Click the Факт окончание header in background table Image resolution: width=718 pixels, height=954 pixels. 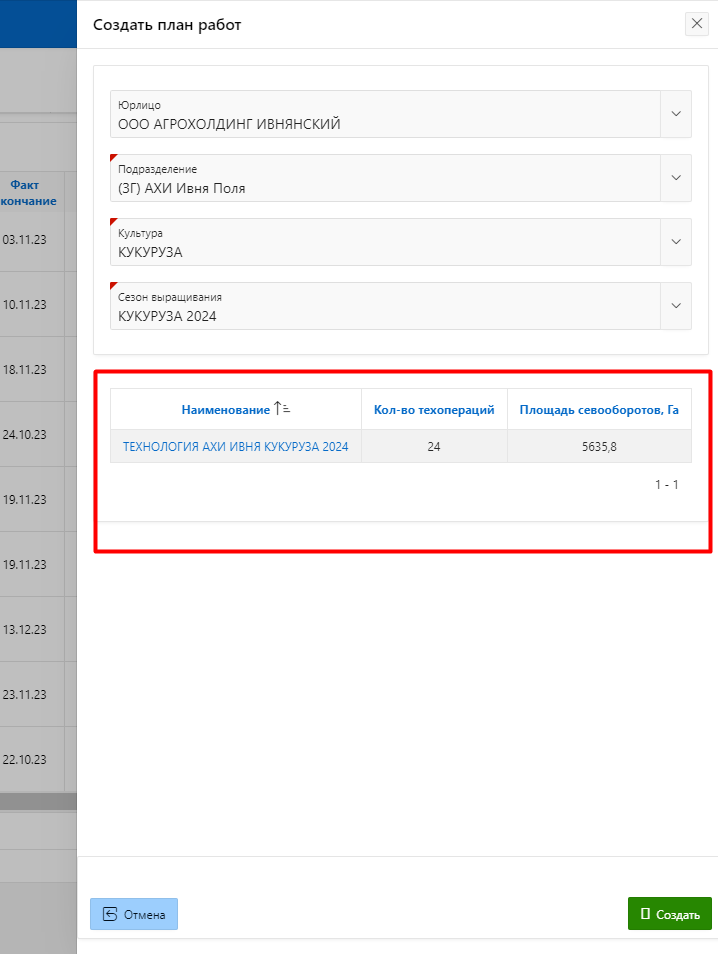pos(30,193)
